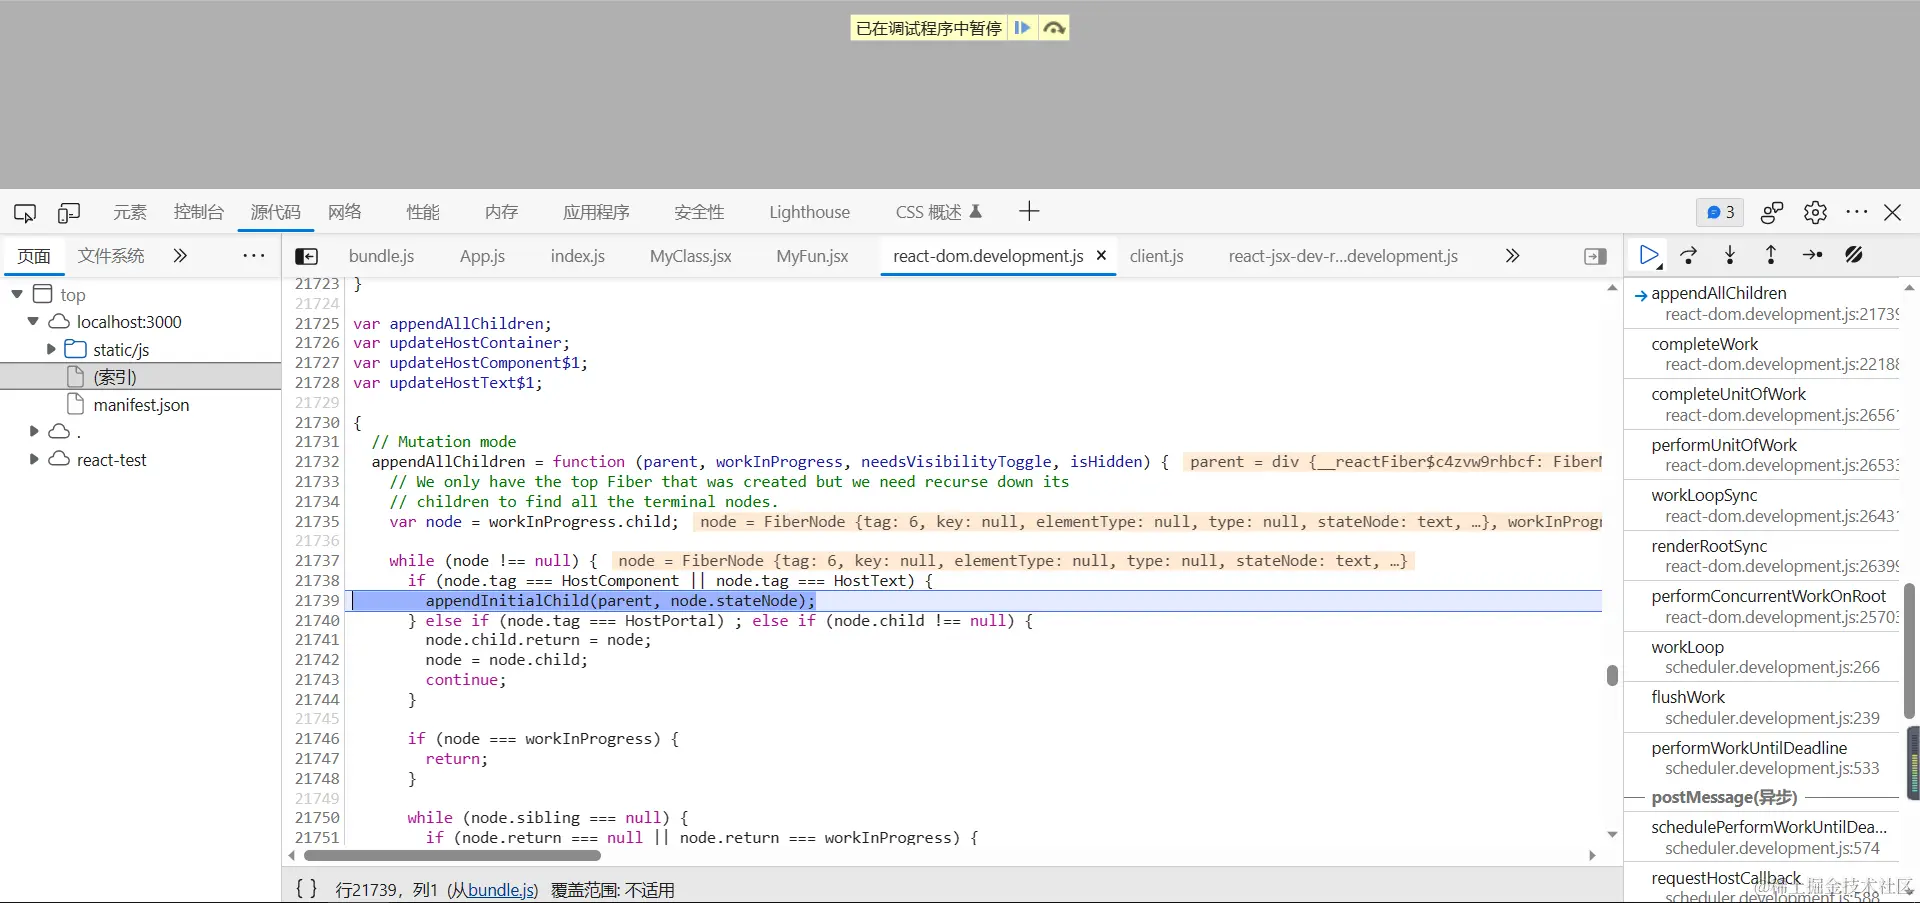Screen dimensions: 1920x903
Task: Open DevTools settings gear
Action: tap(1815, 212)
